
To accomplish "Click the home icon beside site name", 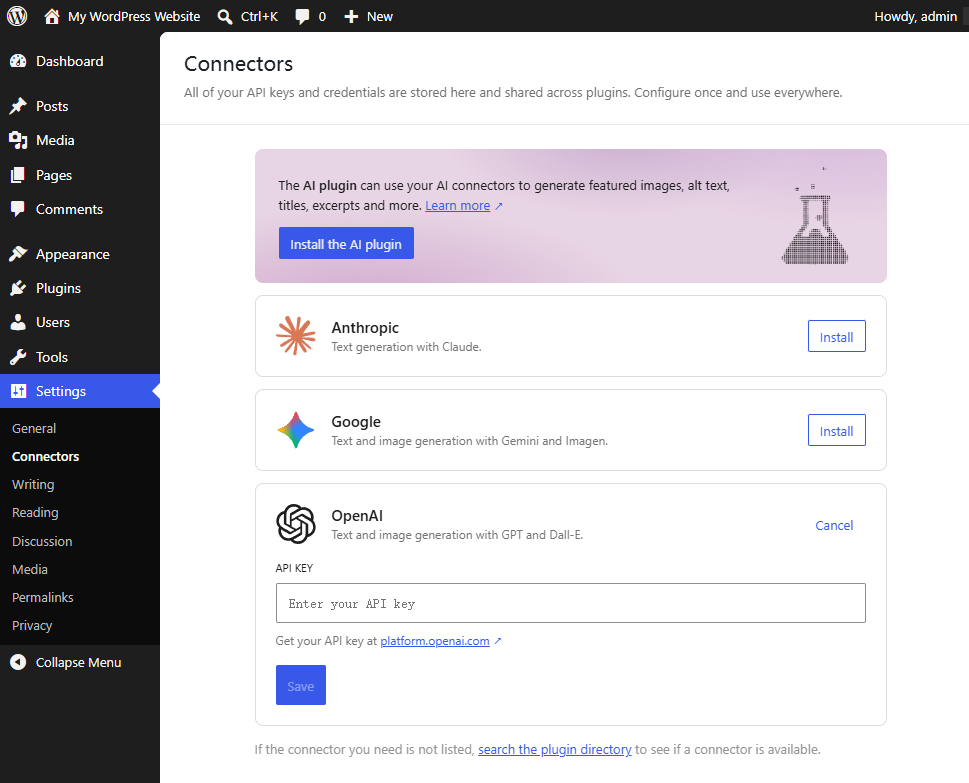I will pos(52,16).
